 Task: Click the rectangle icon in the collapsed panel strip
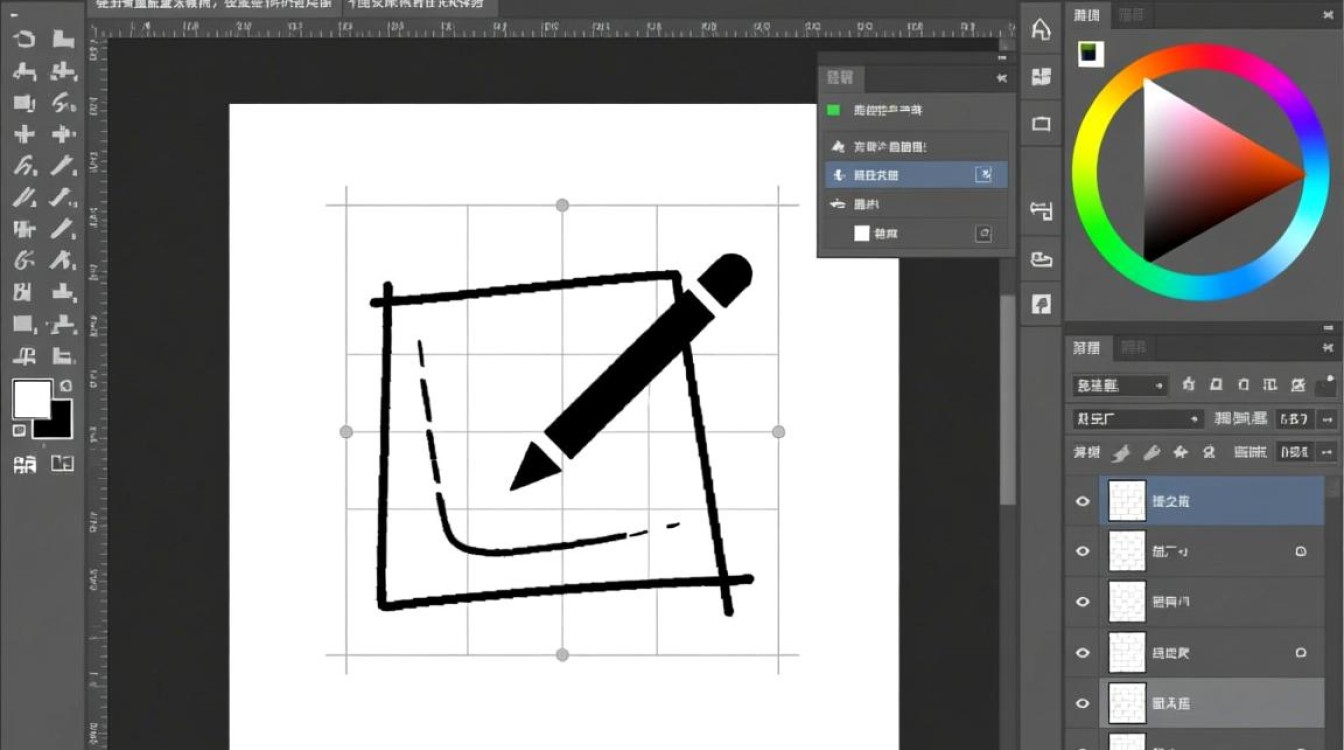1041,124
